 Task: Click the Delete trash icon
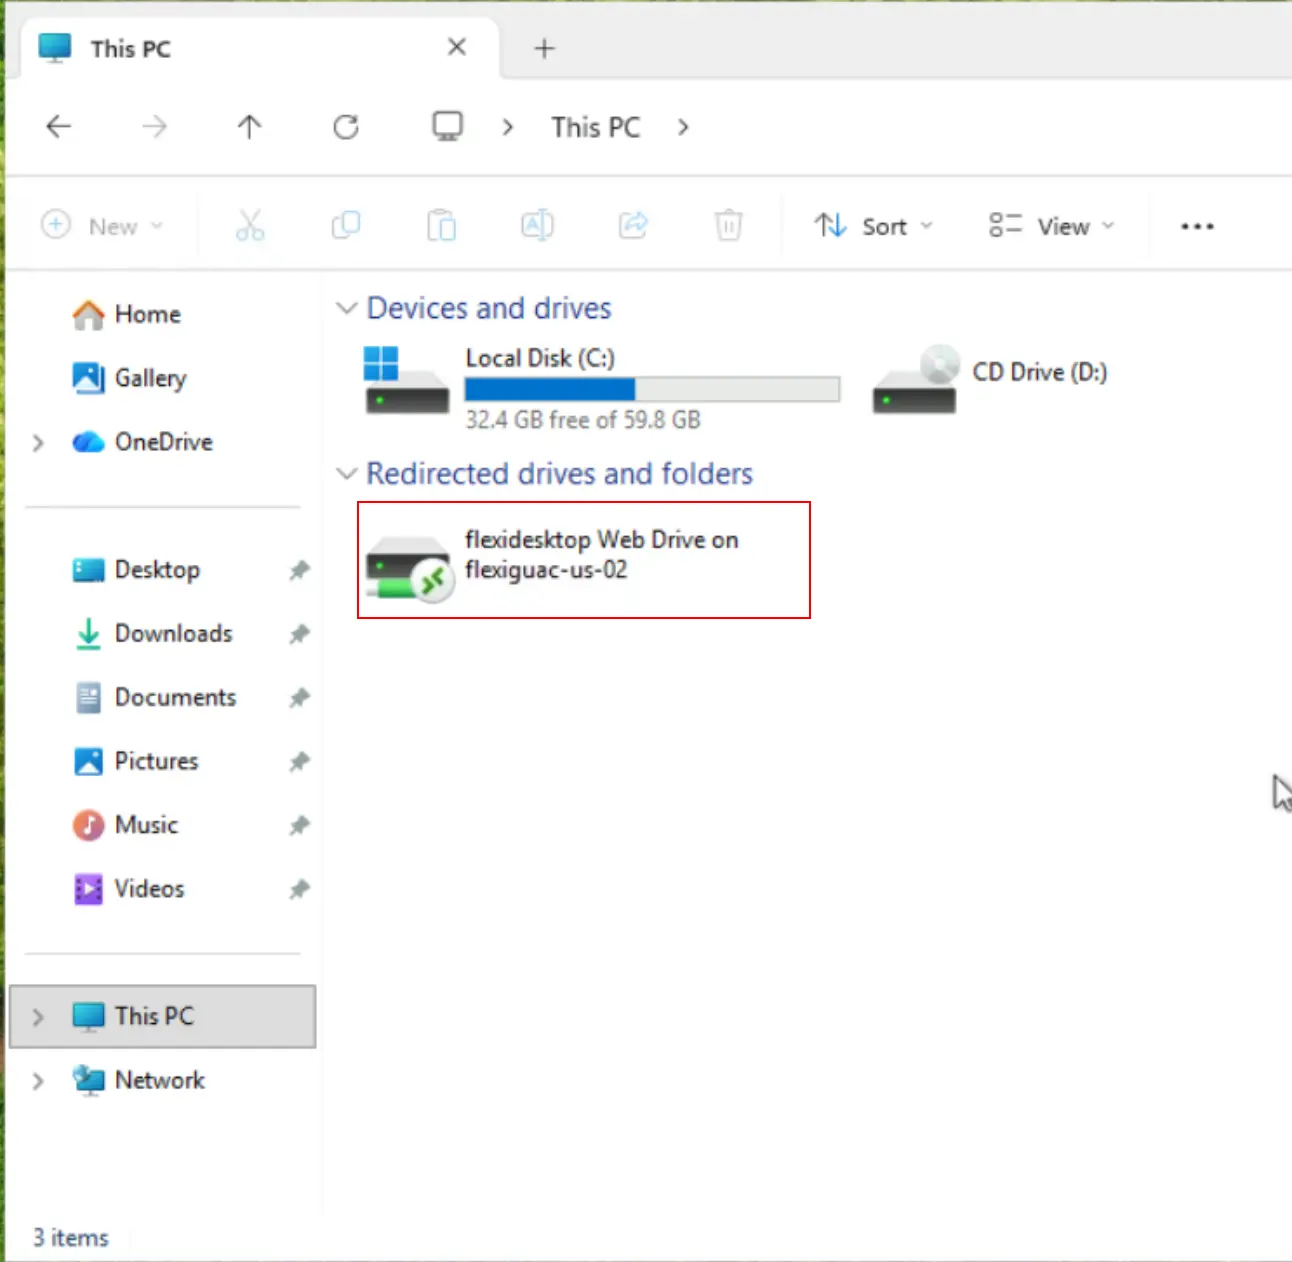coord(729,226)
